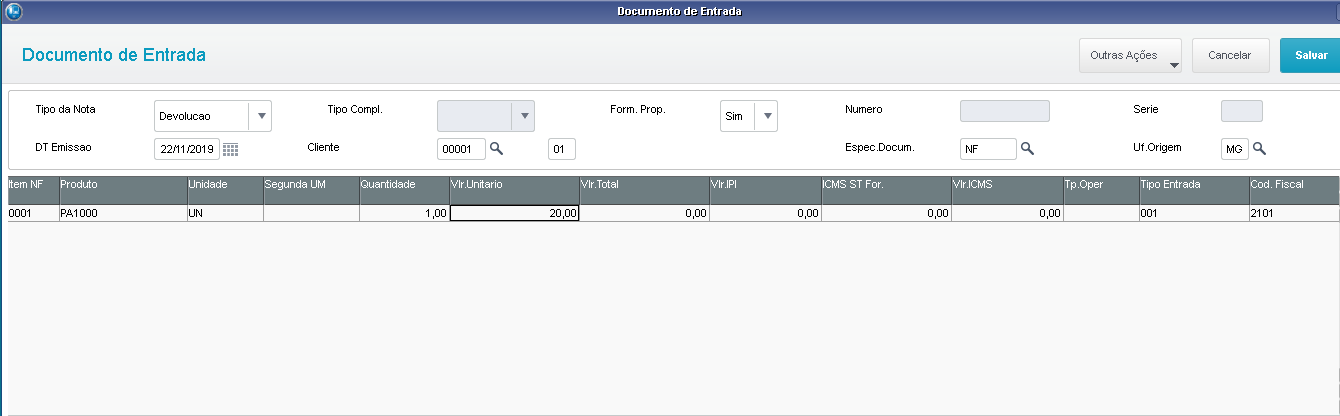Click the item cell 0001
Image resolution: width=1340 pixels, height=416 pixels.
click(33, 213)
